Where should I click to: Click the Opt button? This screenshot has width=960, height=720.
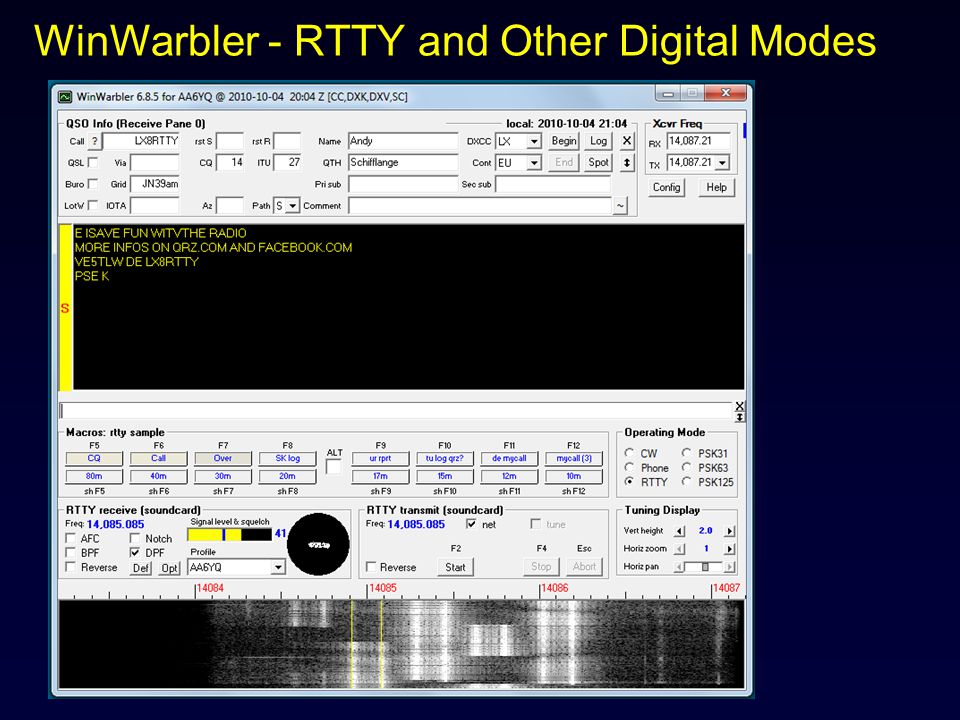tap(170, 568)
